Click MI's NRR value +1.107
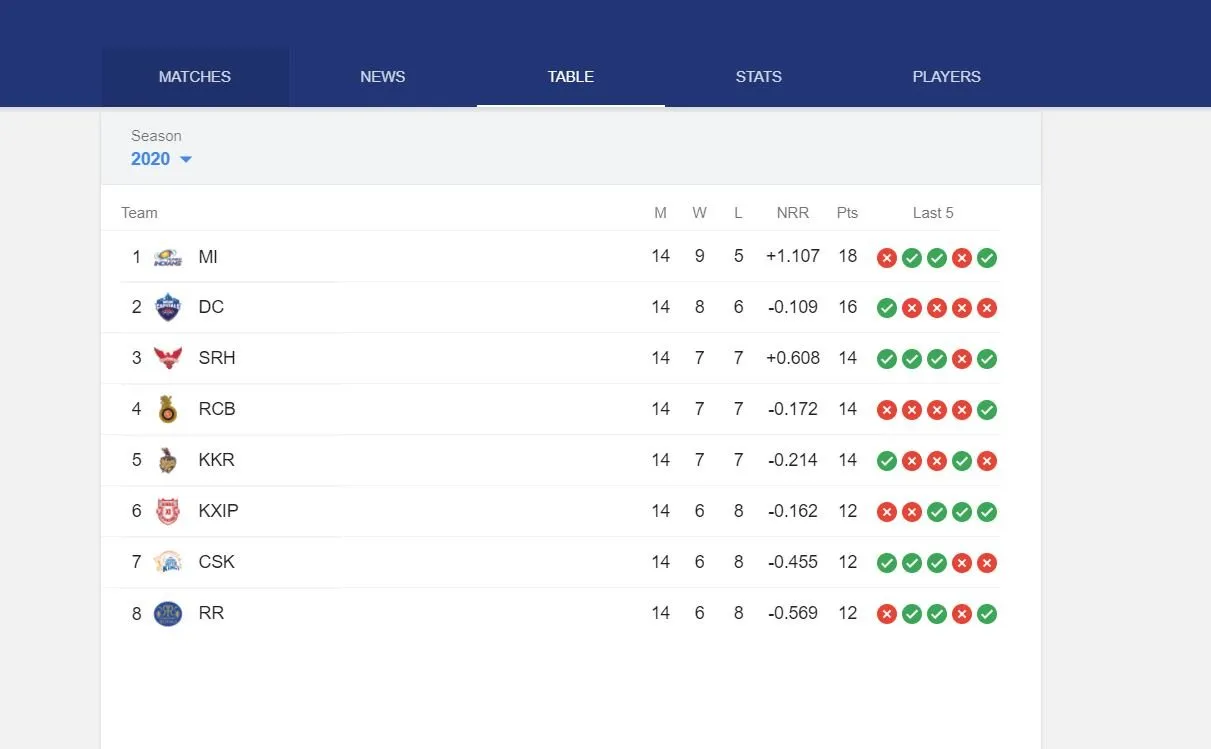1211x749 pixels. click(793, 256)
